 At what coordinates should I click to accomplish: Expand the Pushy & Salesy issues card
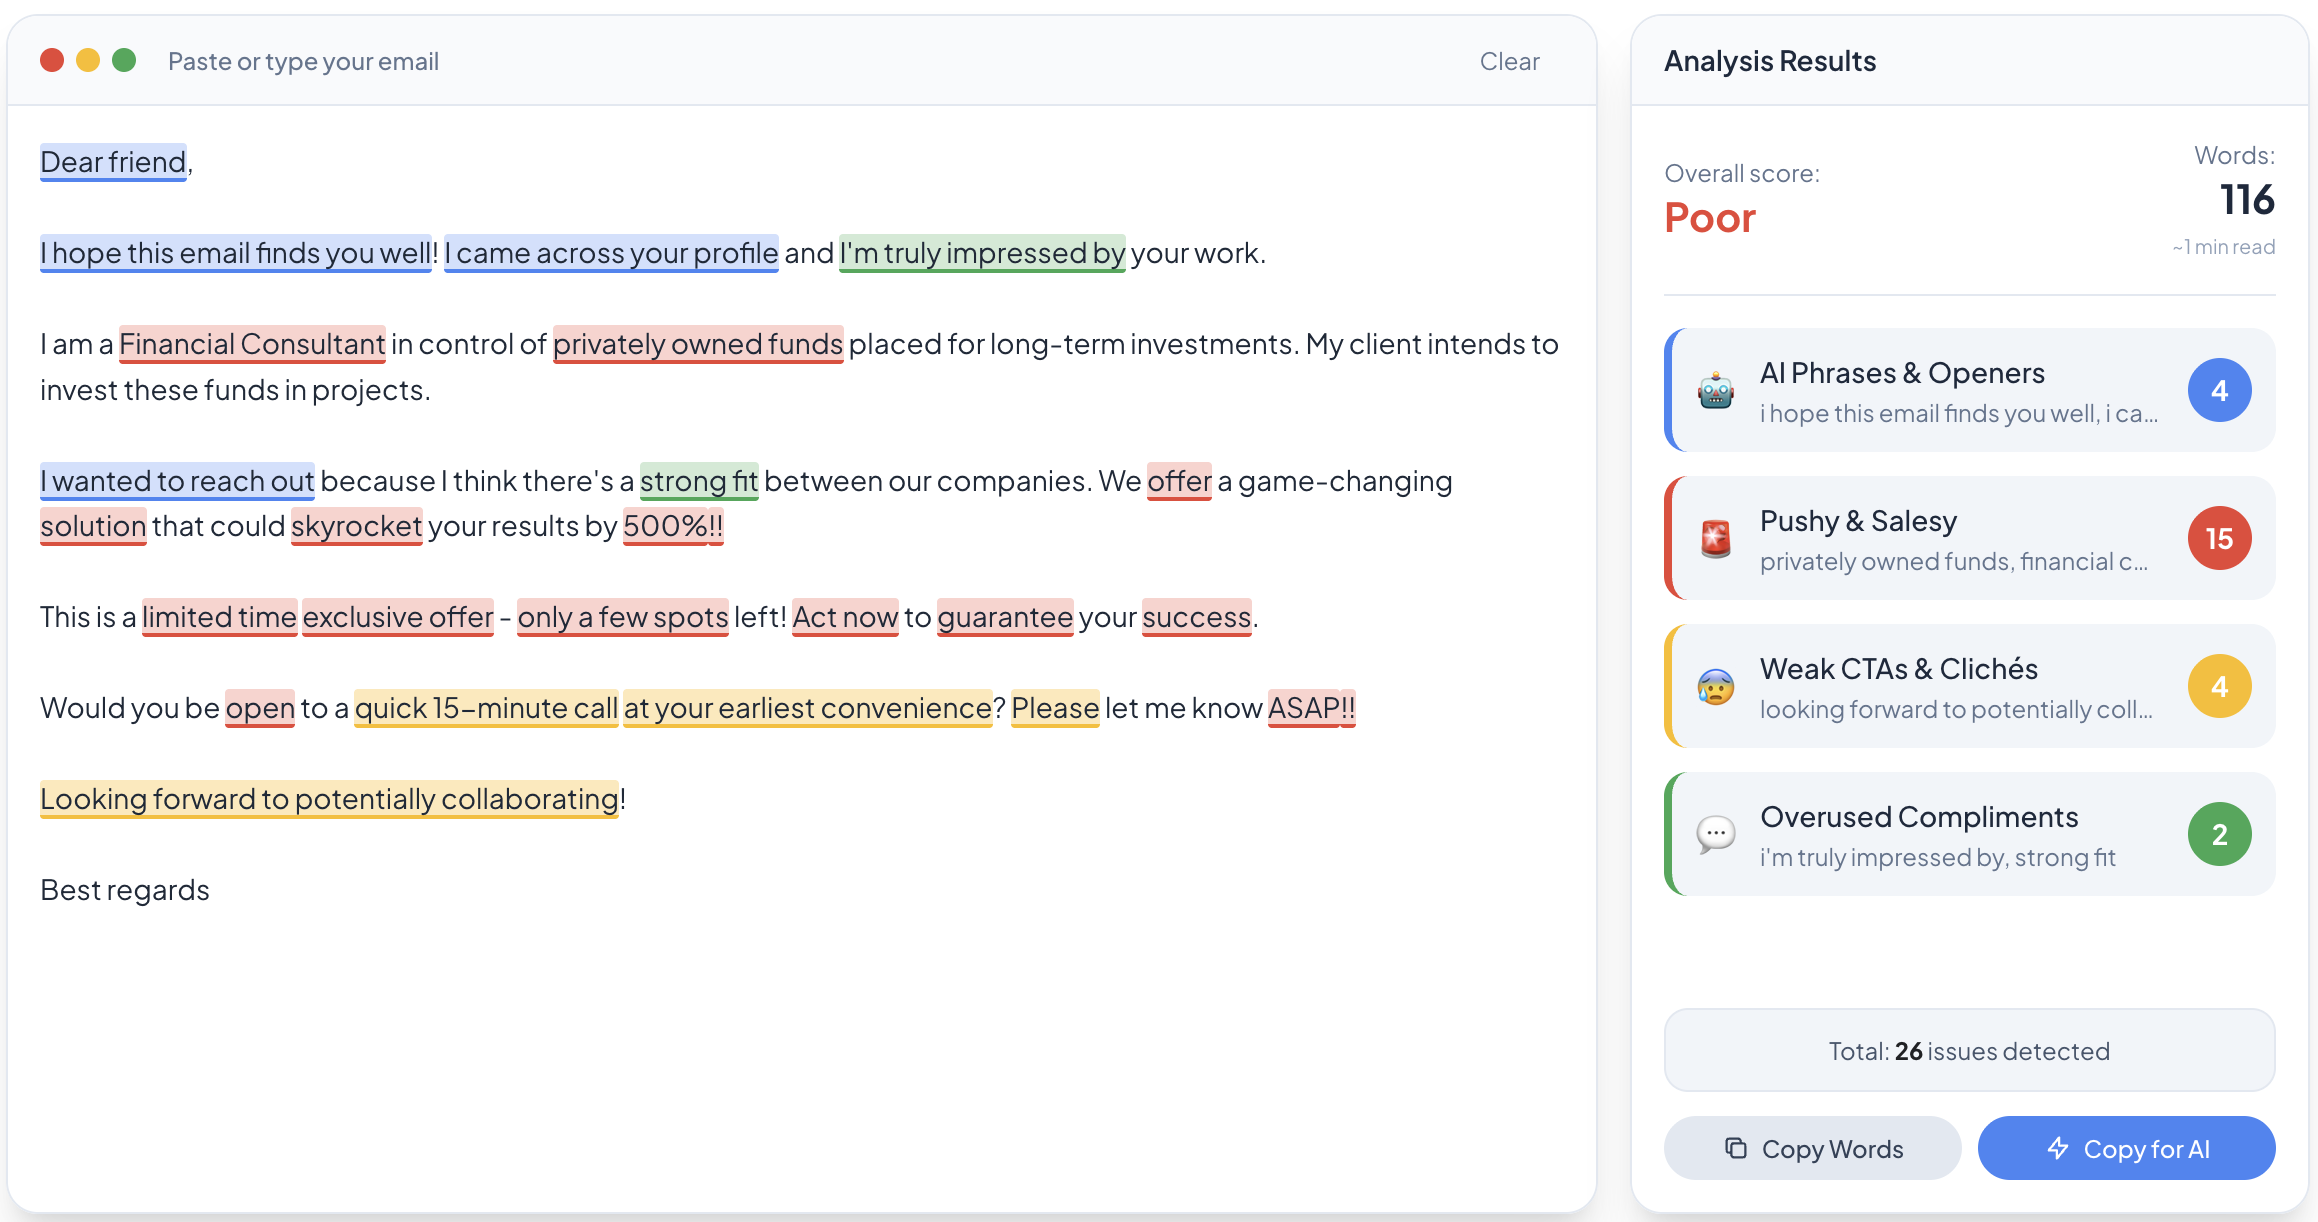coord(1968,538)
